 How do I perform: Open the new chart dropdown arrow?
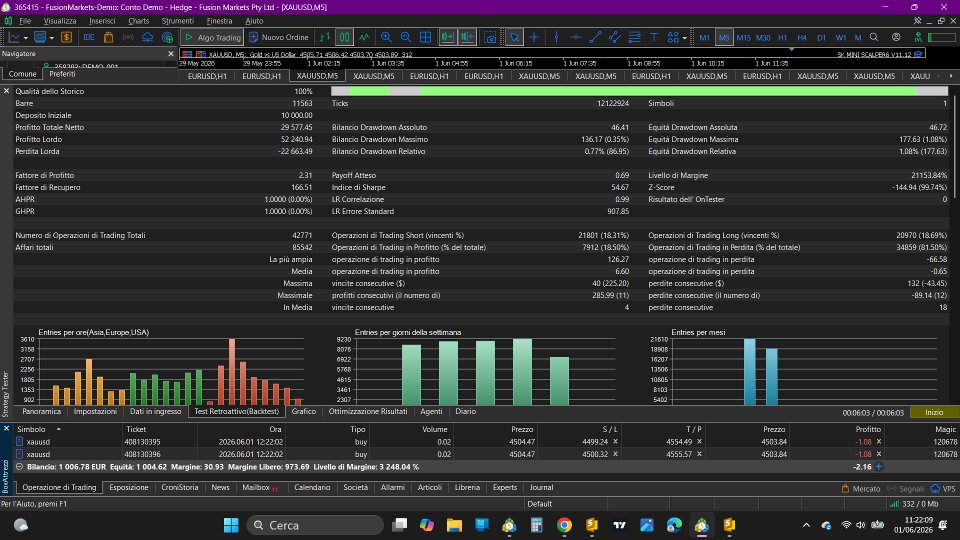pyautogui.click(x=24, y=38)
